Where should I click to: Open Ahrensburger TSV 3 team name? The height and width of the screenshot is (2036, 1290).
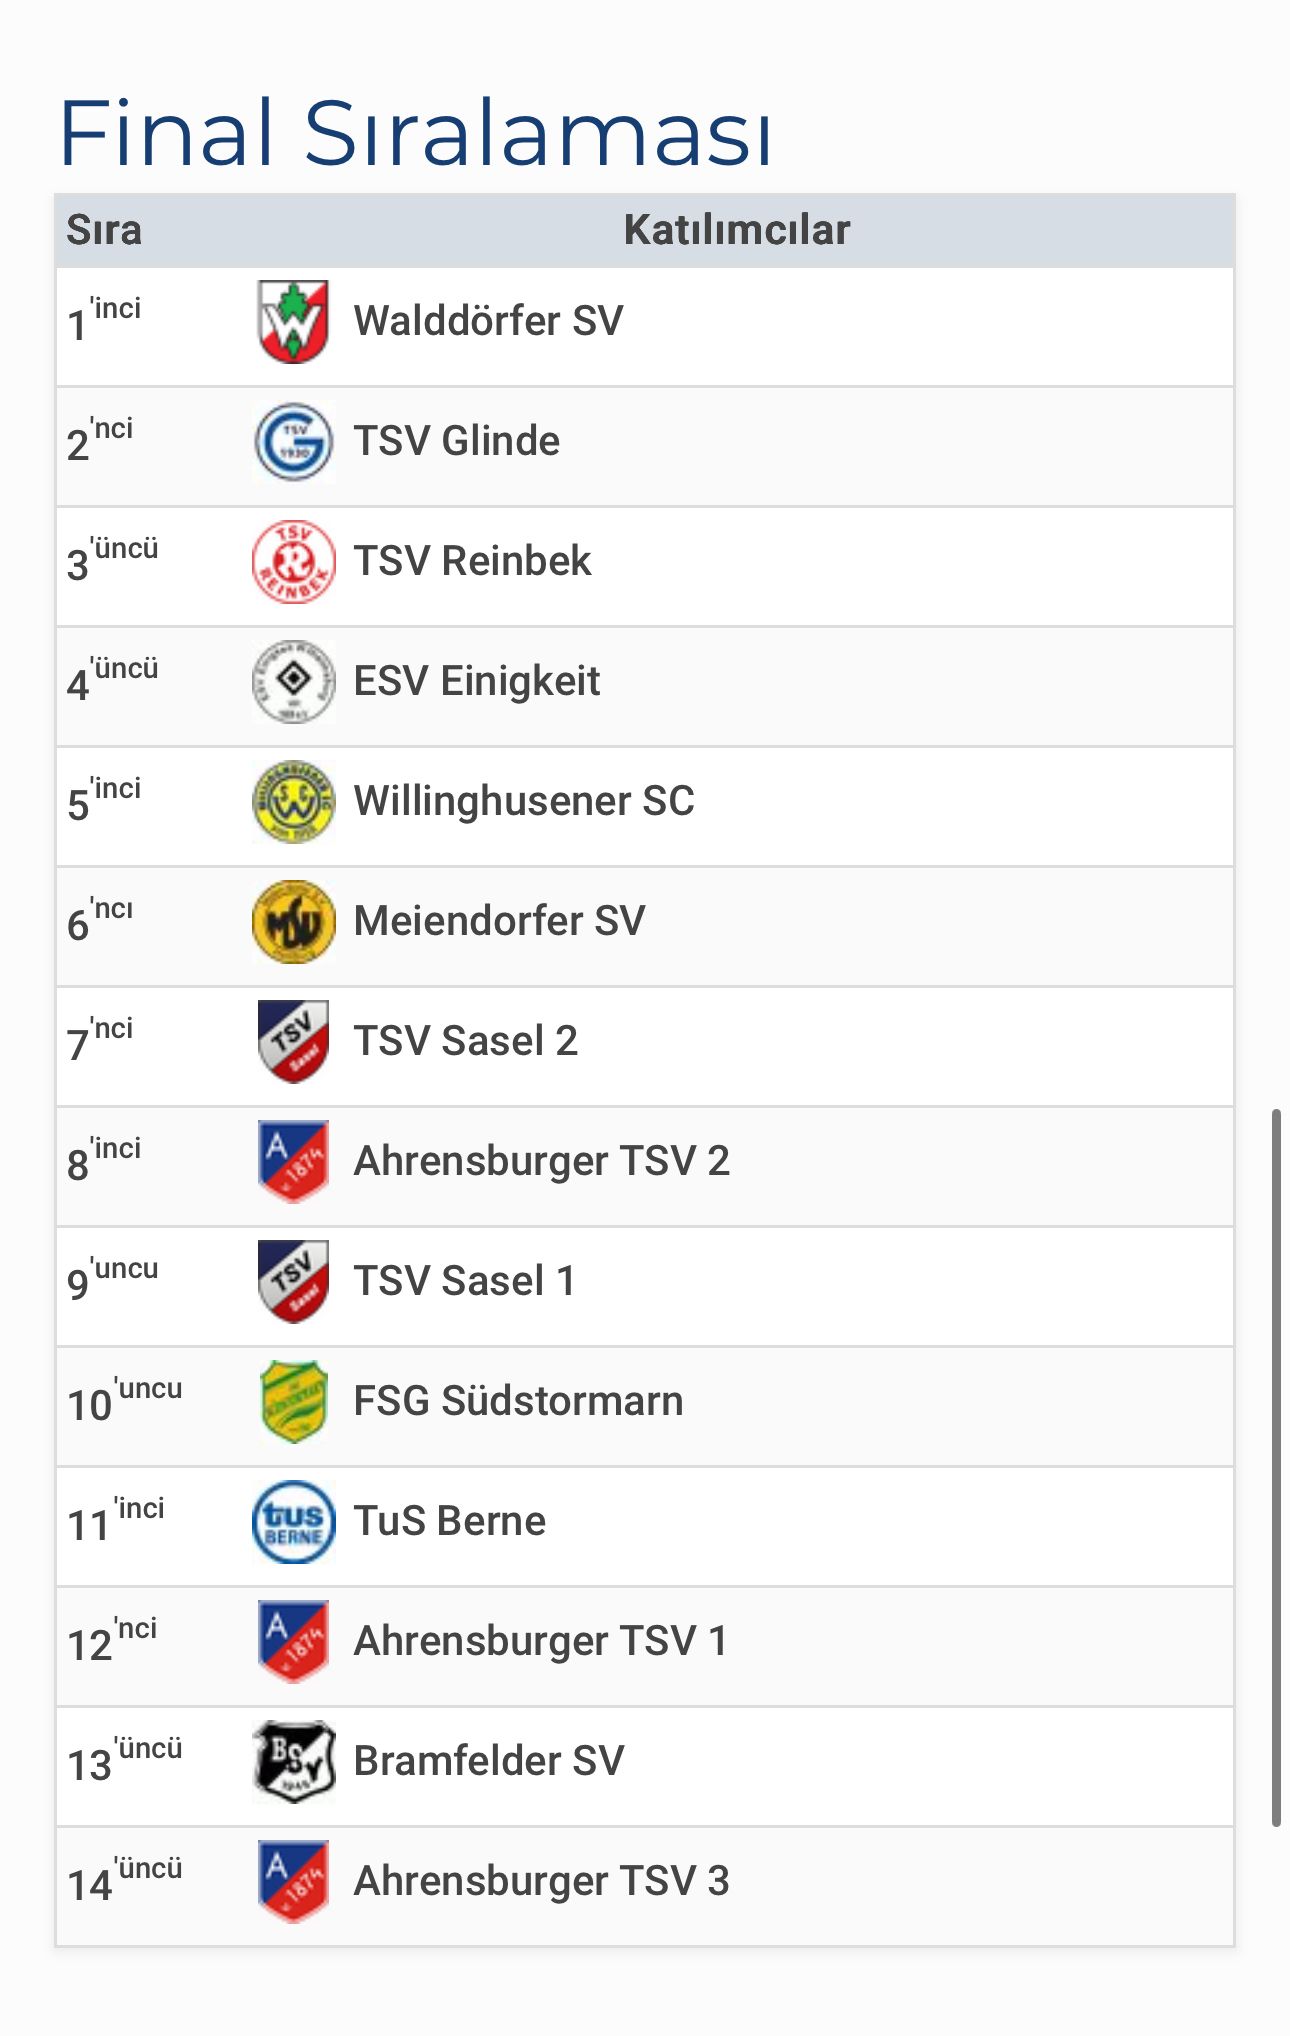(542, 1882)
